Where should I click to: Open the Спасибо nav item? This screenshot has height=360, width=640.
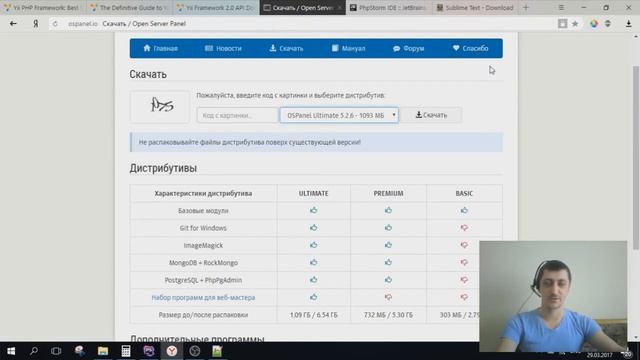[470, 48]
